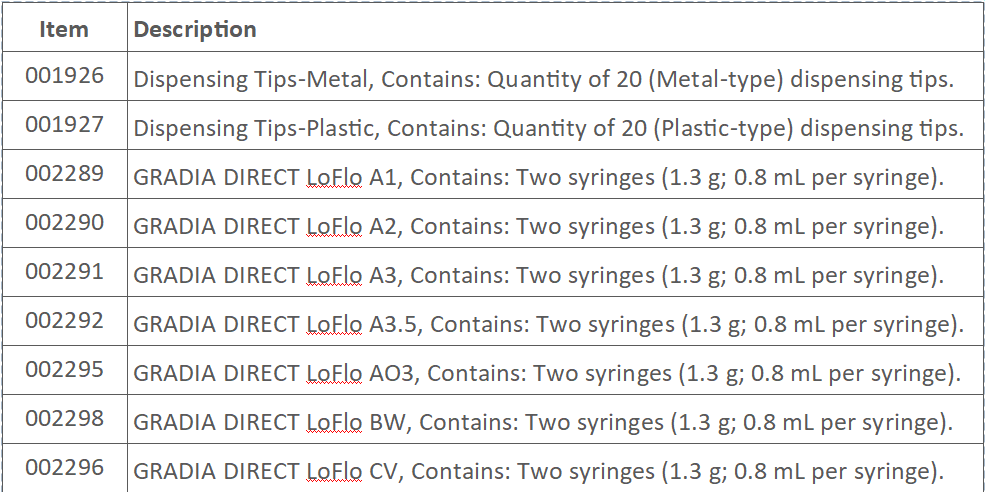Click the 'Item' column header
The width and height of the screenshot is (986, 492).
pyautogui.click(x=64, y=30)
